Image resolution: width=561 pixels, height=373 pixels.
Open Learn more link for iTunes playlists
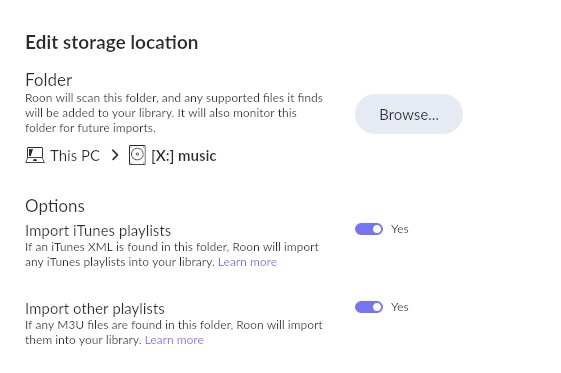[x=247, y=262]
